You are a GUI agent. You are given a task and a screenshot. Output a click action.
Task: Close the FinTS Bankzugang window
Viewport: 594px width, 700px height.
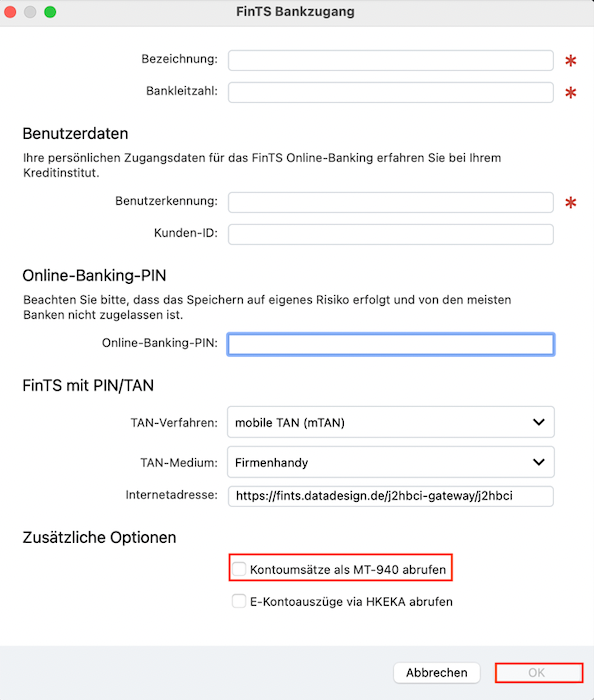tap(10, 12)
